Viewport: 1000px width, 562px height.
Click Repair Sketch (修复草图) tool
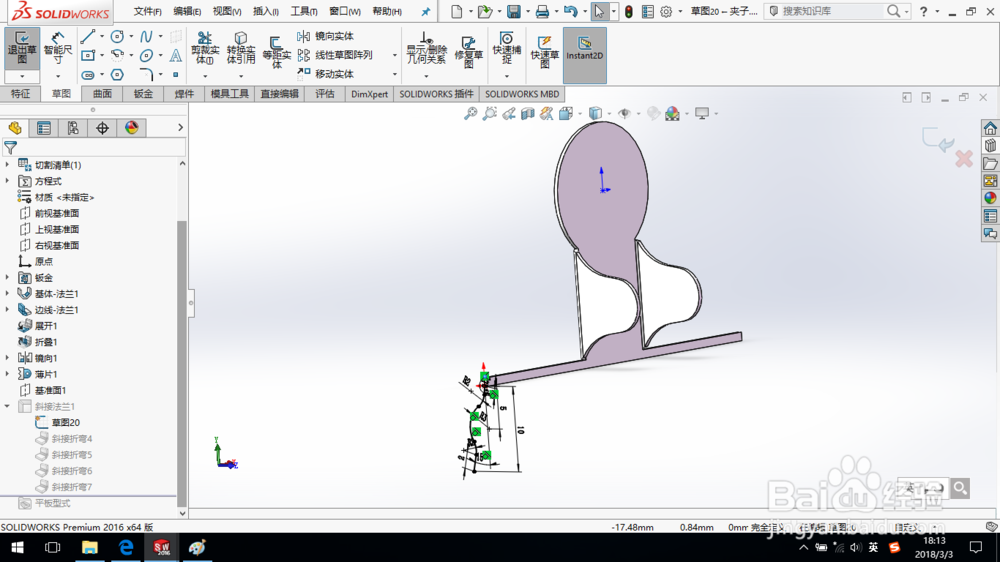(468, 51)
